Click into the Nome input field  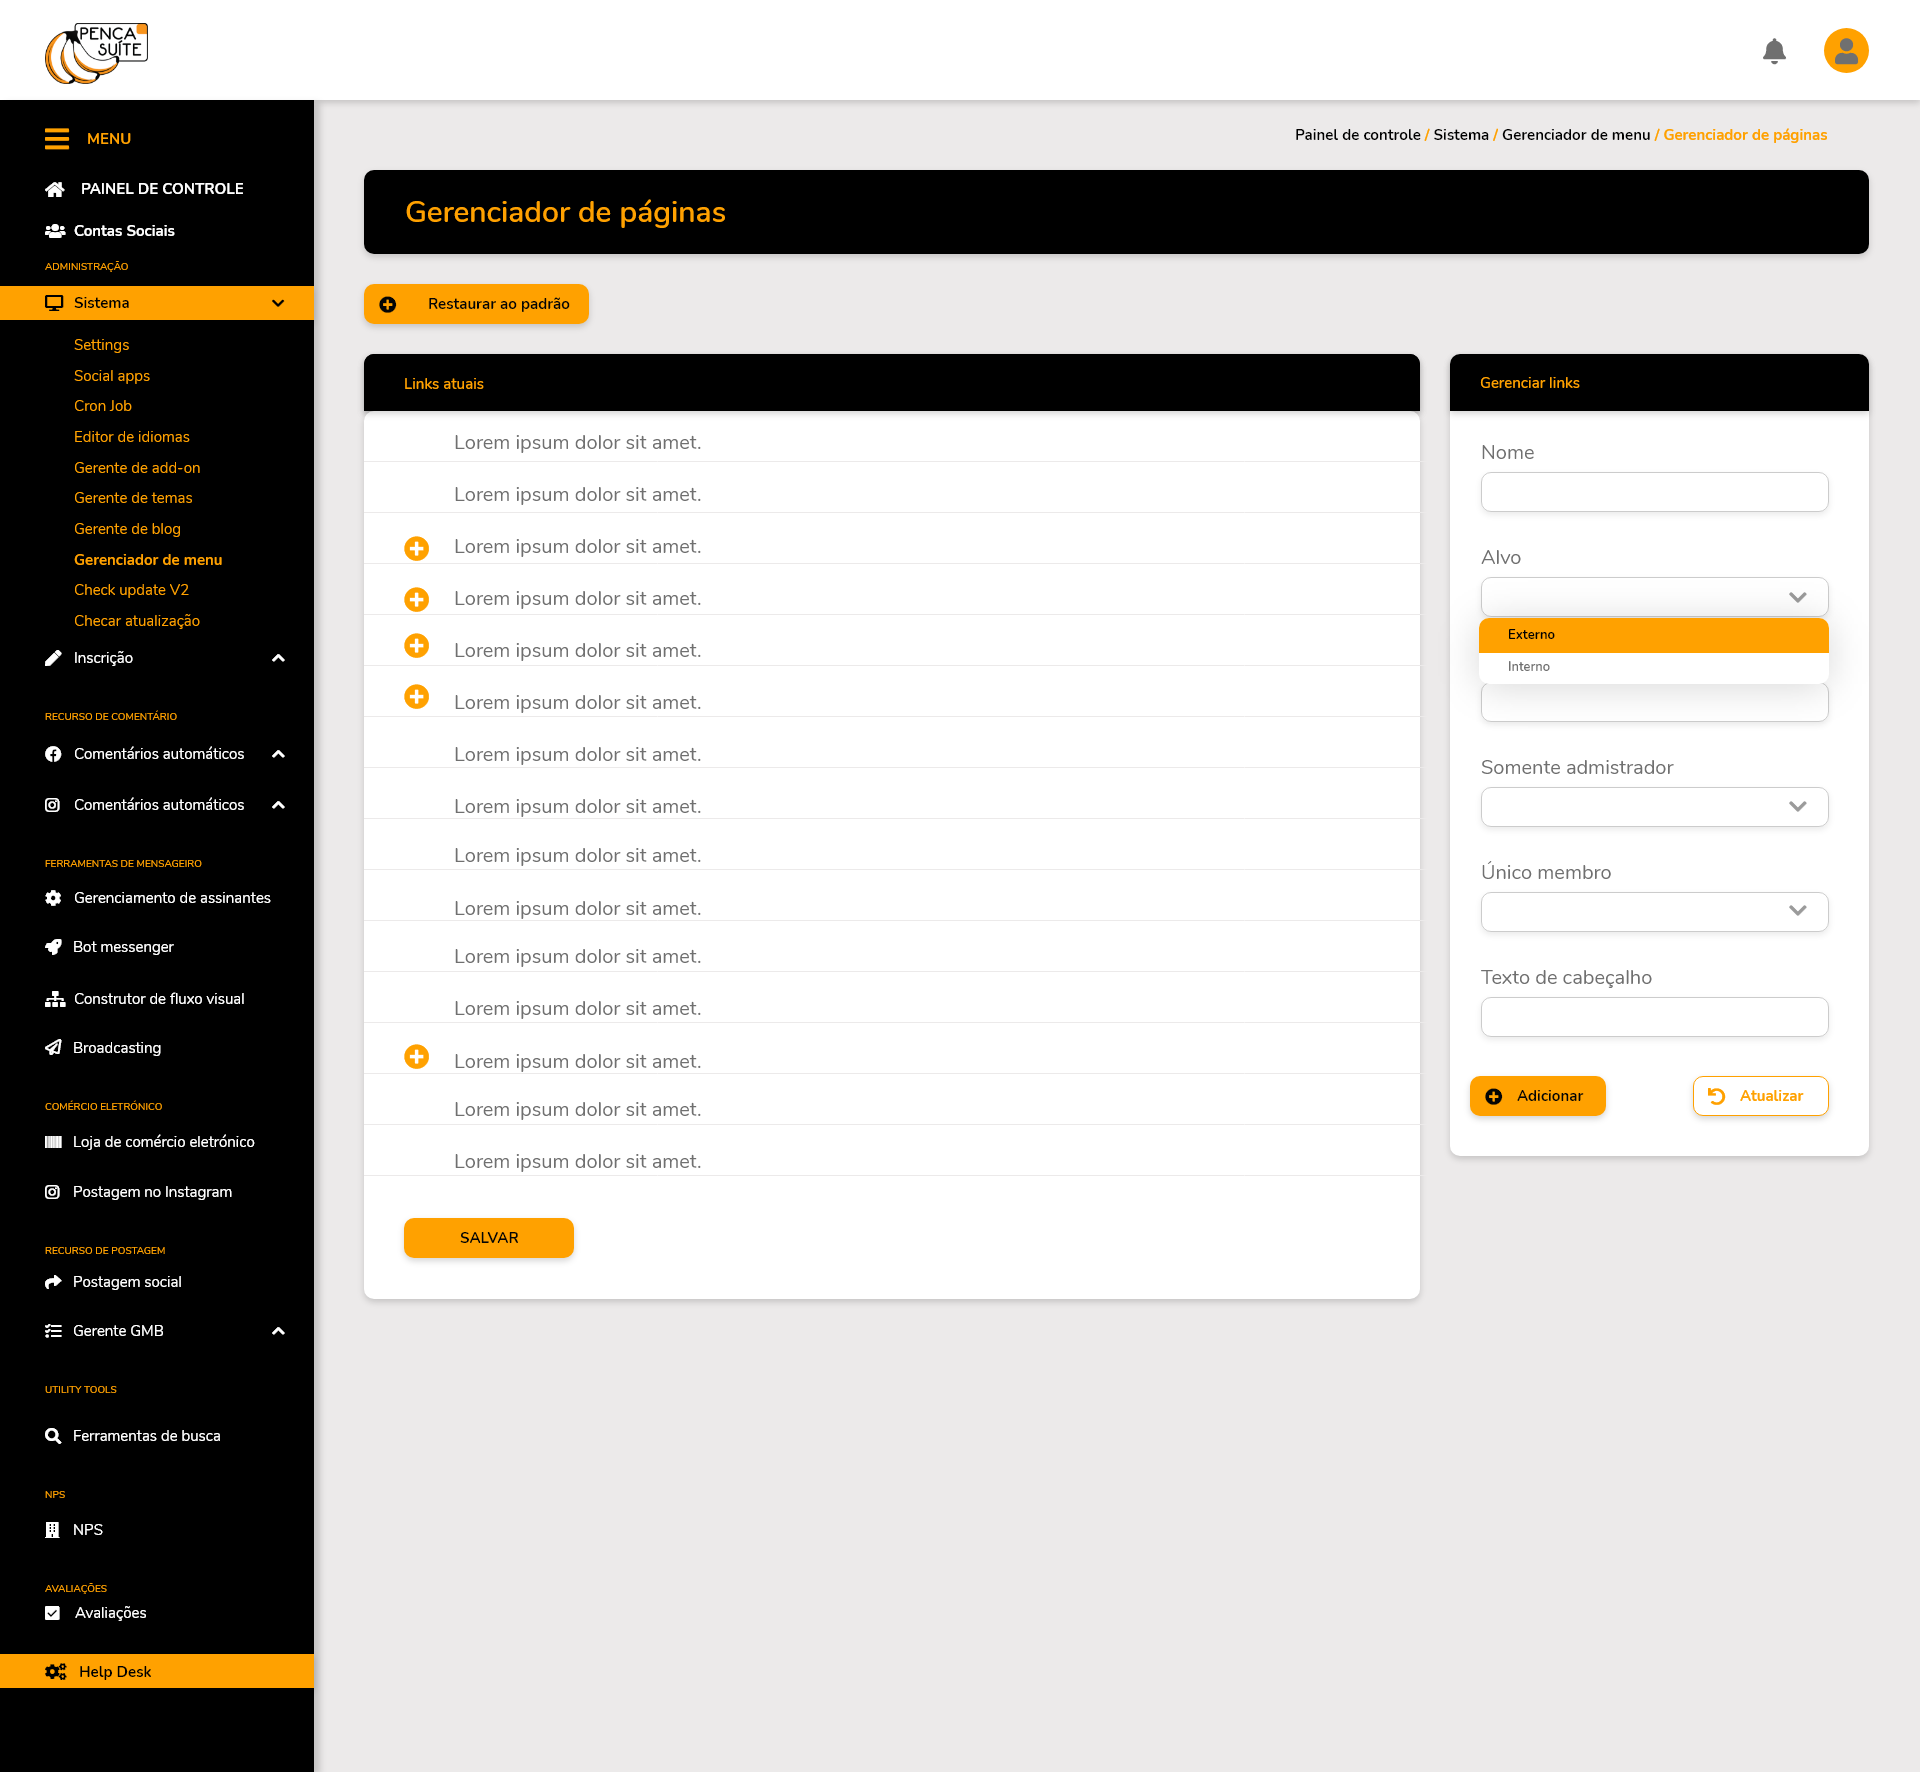1654,492
